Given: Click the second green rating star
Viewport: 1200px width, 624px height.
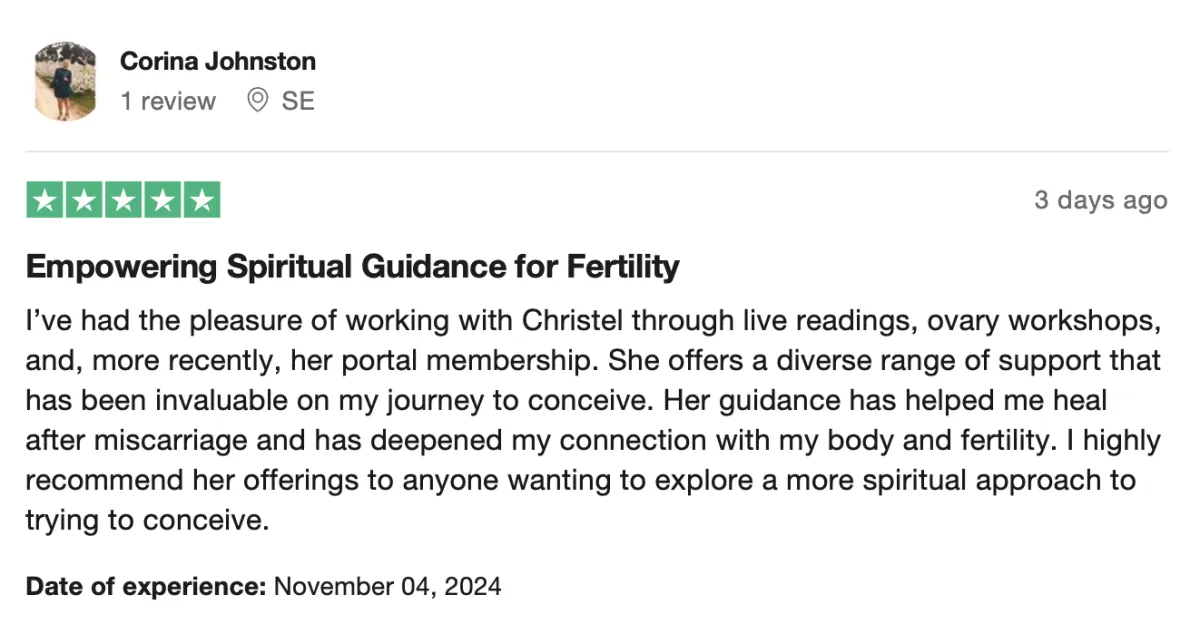Looking at the screenshot, I should point(84,201).
